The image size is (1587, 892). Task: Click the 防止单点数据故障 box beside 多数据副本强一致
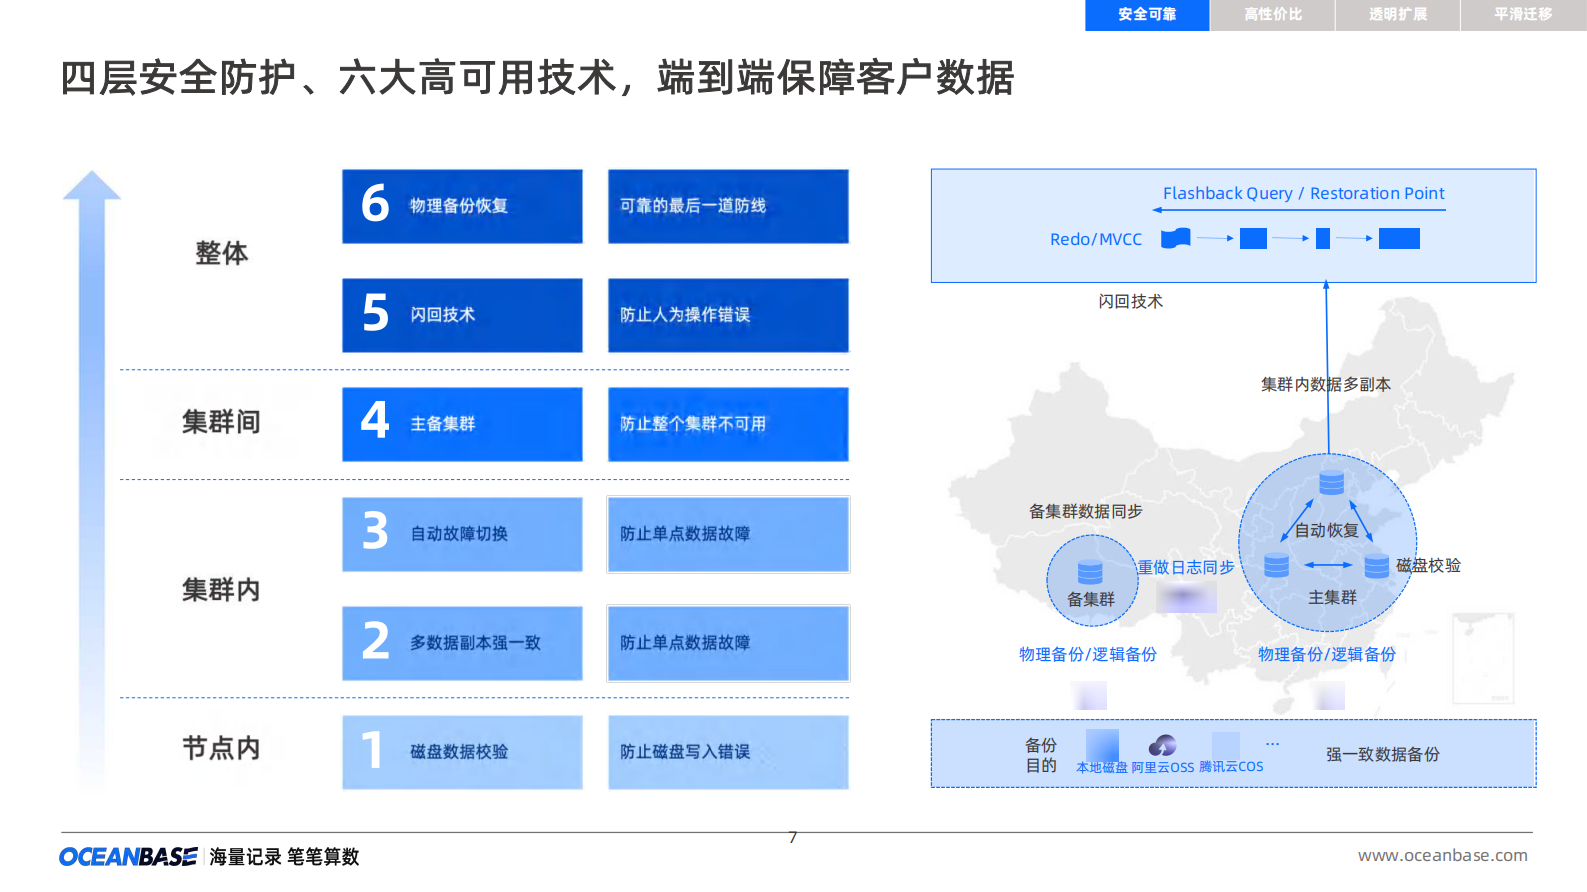tap(728, 643)
